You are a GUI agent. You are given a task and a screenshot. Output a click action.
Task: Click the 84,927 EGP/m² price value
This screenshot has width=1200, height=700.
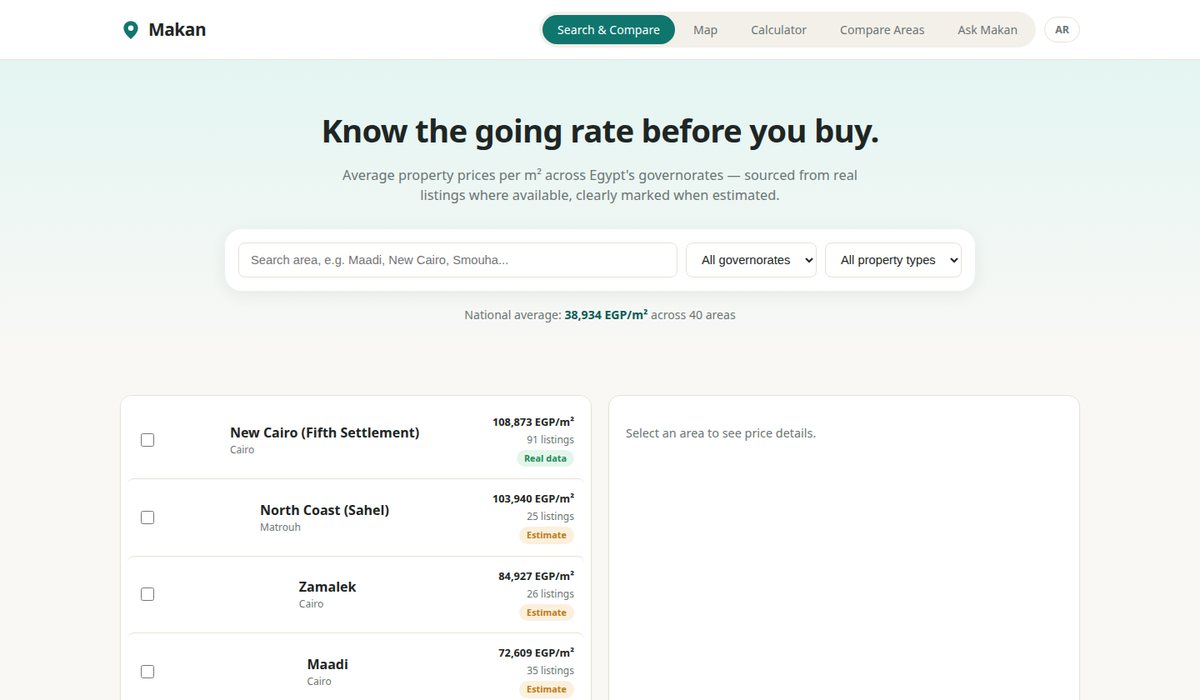click(x=536, y=576)
